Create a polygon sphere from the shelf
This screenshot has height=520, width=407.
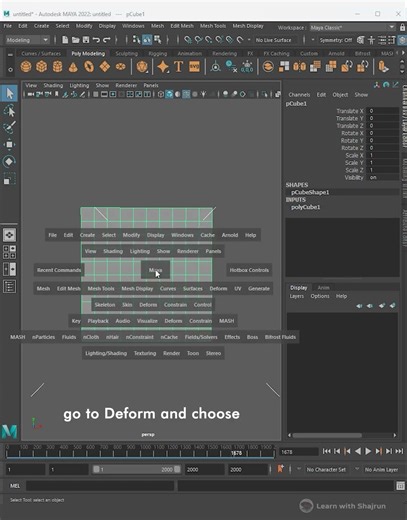click(26, 67)
